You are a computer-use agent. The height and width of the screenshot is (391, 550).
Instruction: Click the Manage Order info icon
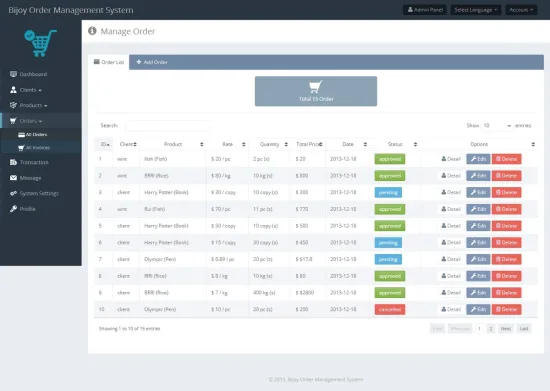[x=92, y=31]
